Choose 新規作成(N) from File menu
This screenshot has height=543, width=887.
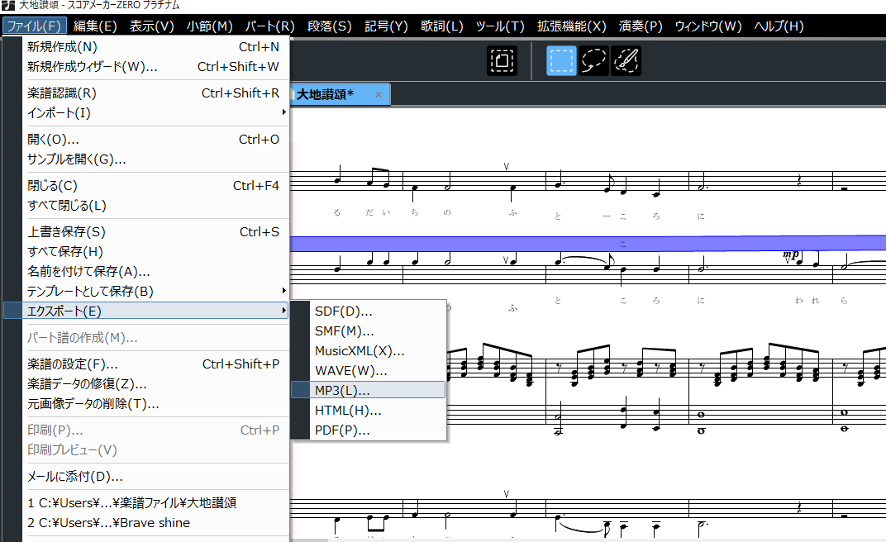tap(154, 47)
